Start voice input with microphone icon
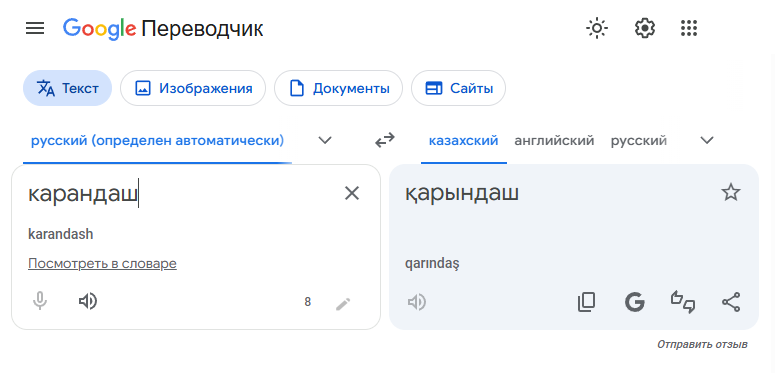The width and height of the screenshot is (775, 373). coord(40,301)
